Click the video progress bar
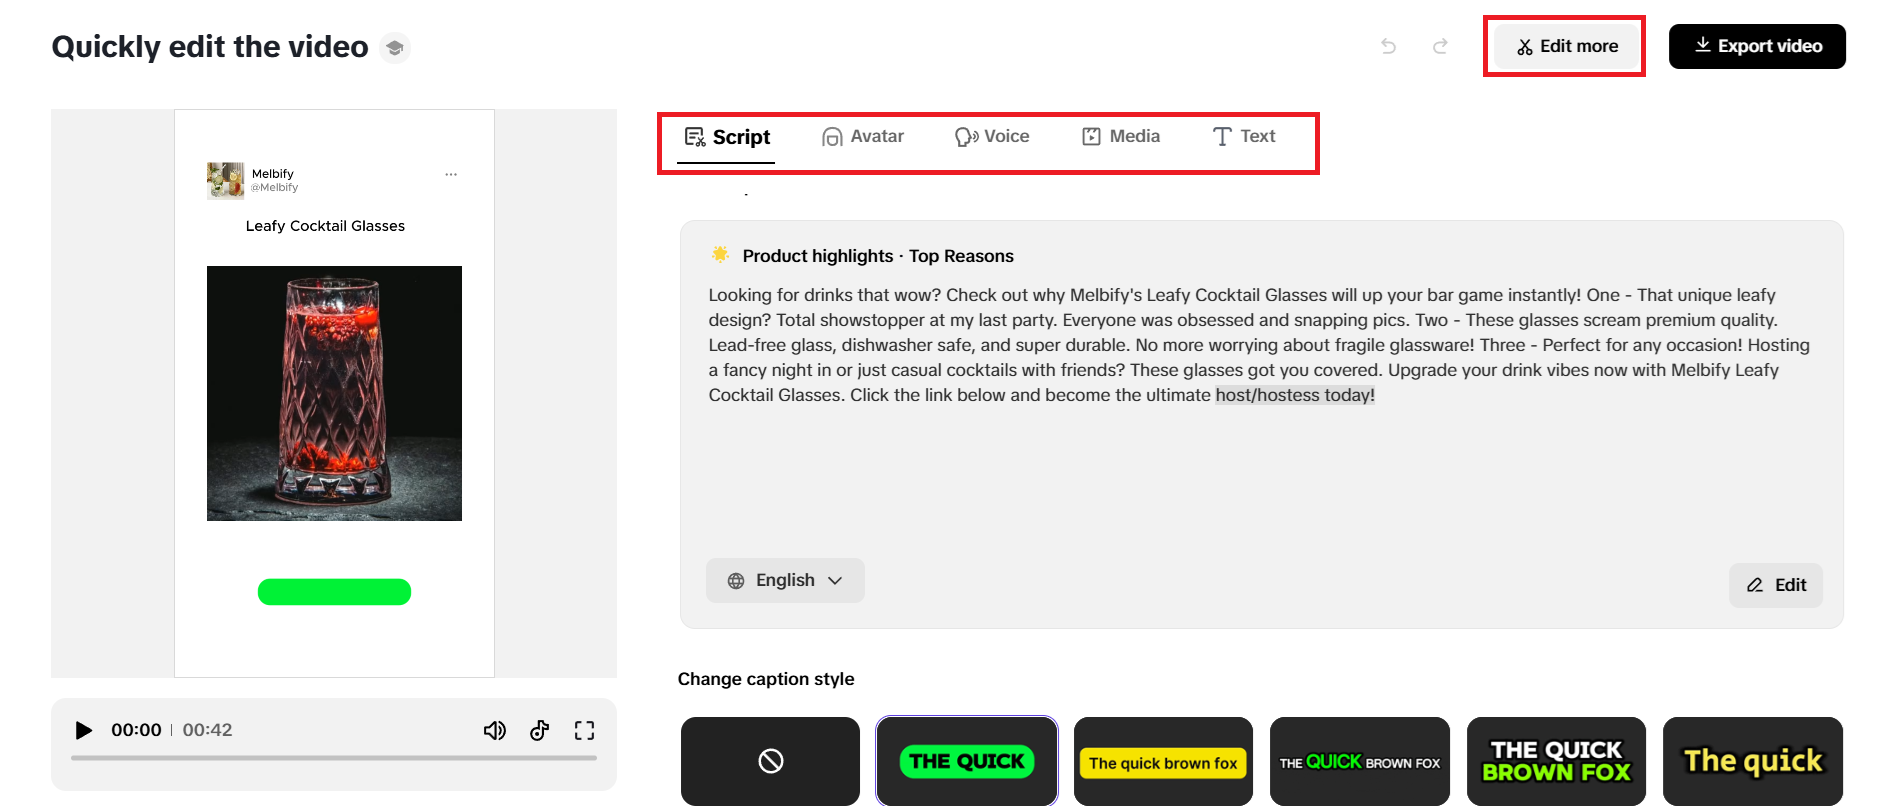 pyautogui.click(x=334, y=758)
